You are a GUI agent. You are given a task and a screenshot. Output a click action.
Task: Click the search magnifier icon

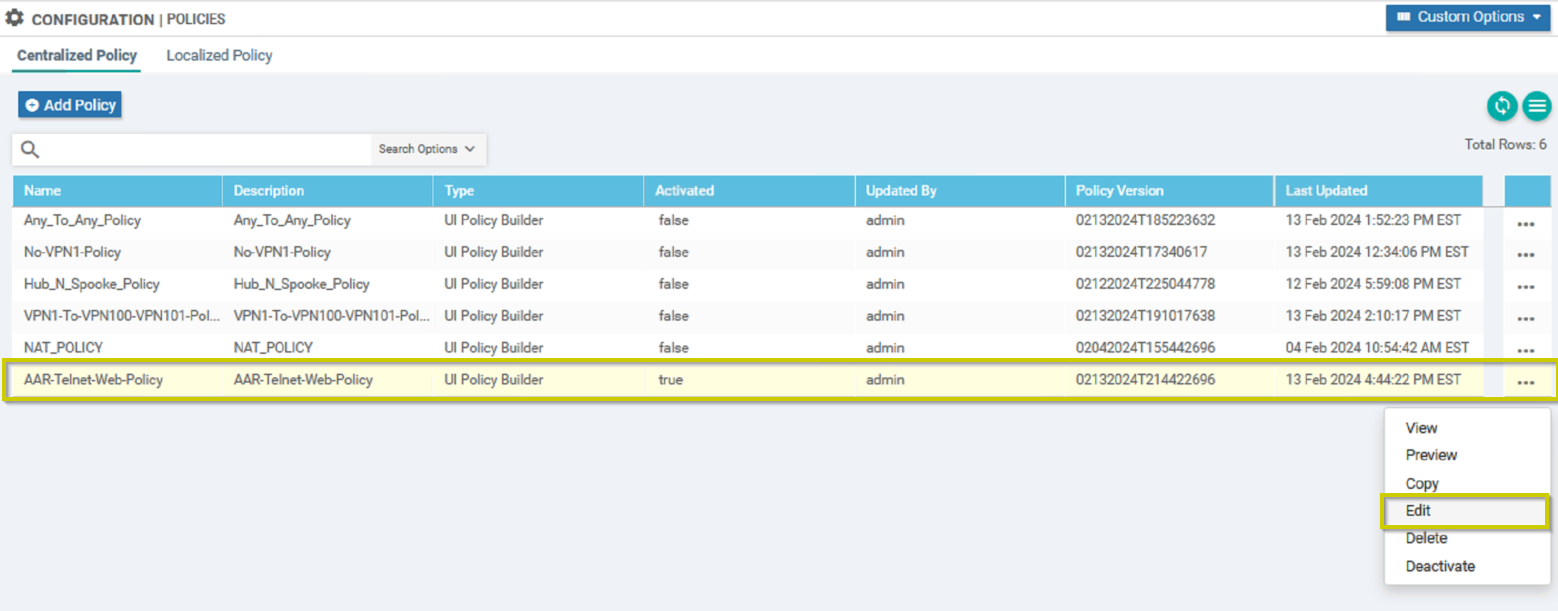[x=30, y=149]
